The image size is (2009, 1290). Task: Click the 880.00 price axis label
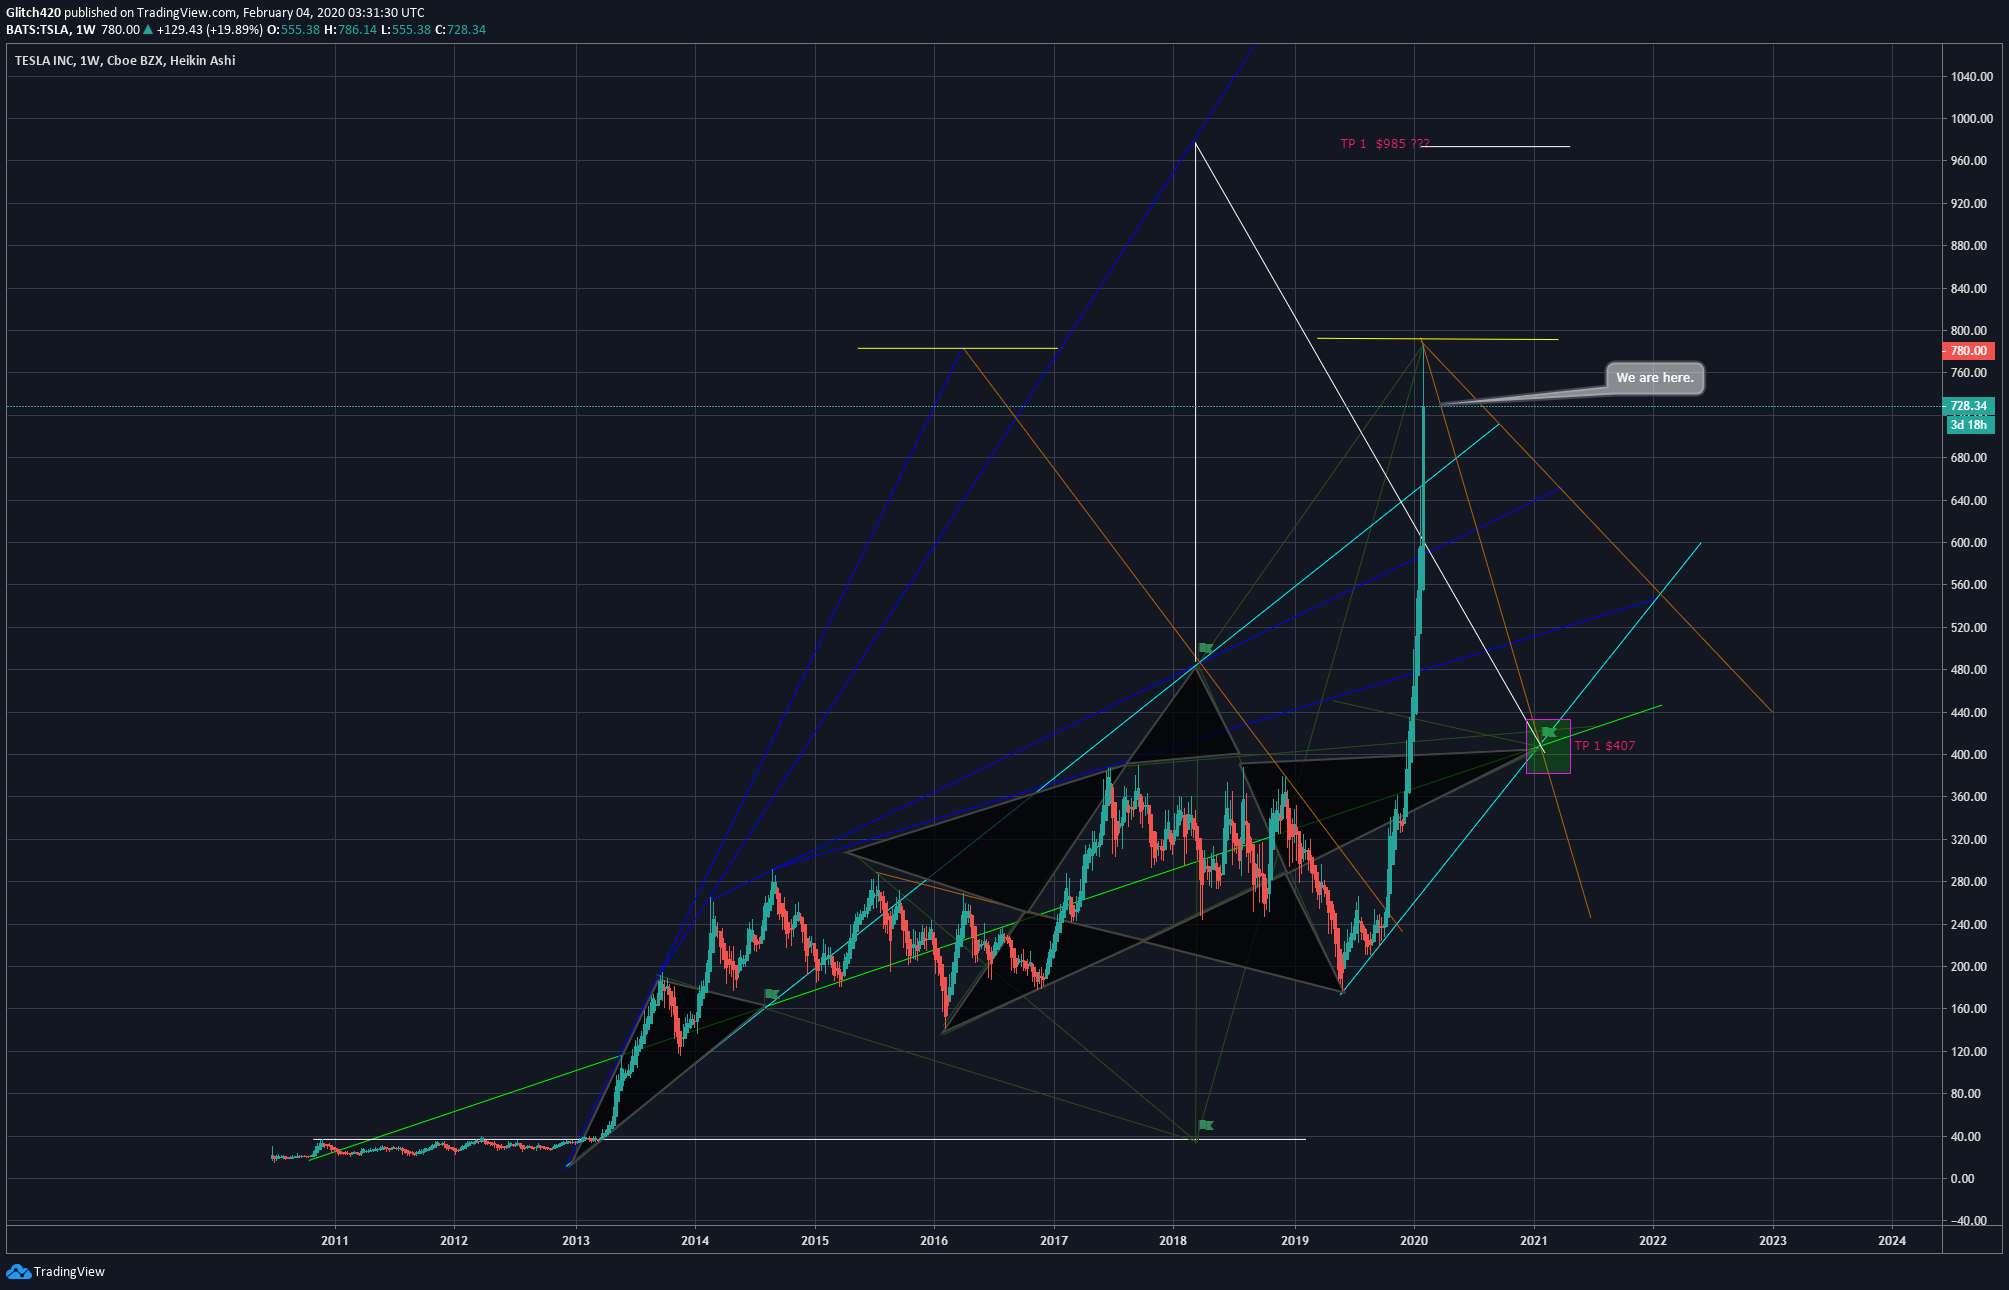tap(1969, 246)
